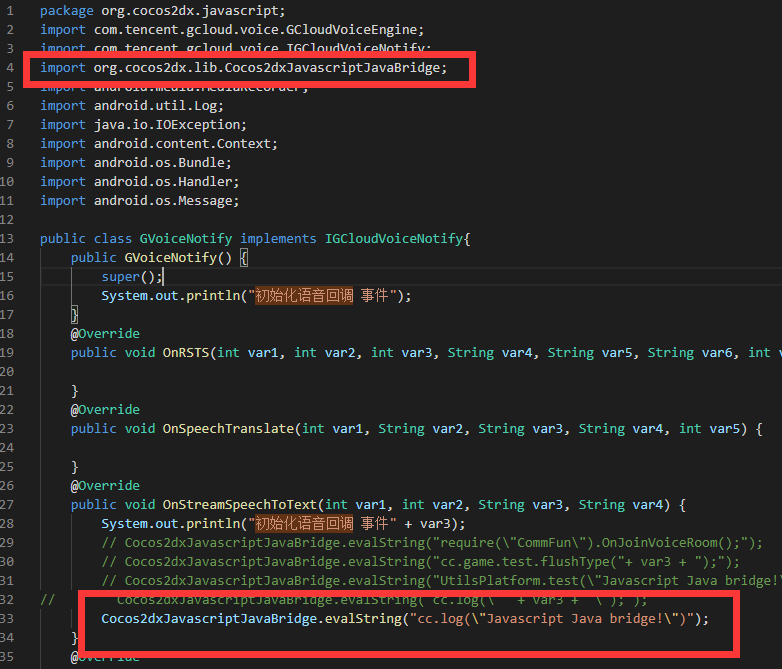Place cursor on import android.util.Log
782x669 pixels.
pos(132,106)
